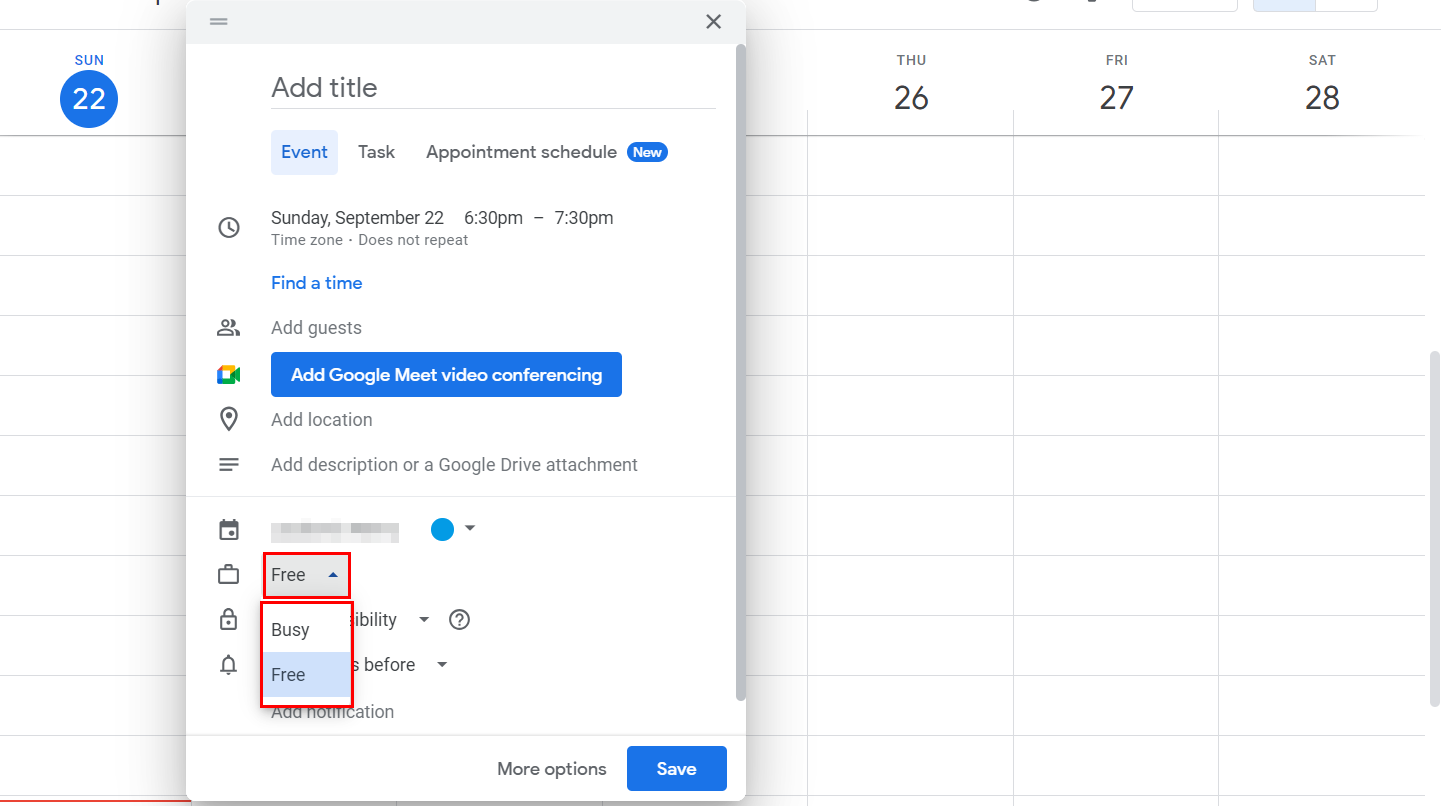The height and width of the screenshot is (806, 1441).
Task: Expand the visibility dropdown arrow
Action: [424, 620]
